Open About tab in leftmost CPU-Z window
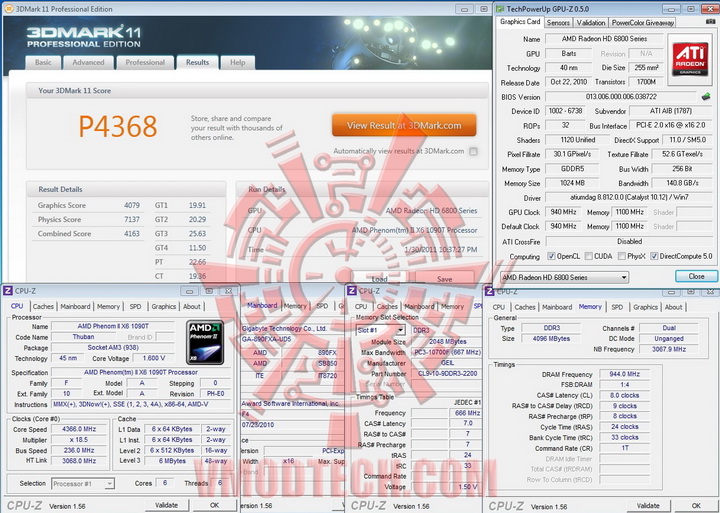 191,306
